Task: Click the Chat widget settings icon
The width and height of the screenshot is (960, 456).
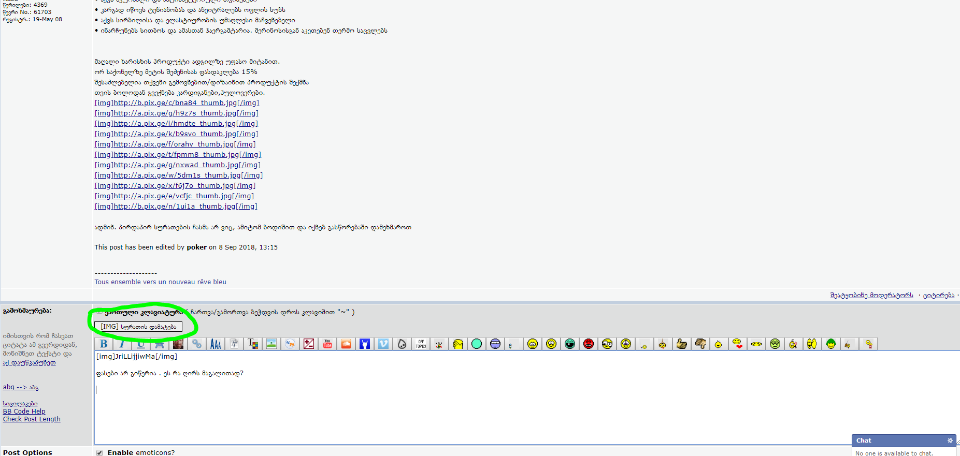Action: [x=950, y=440]
